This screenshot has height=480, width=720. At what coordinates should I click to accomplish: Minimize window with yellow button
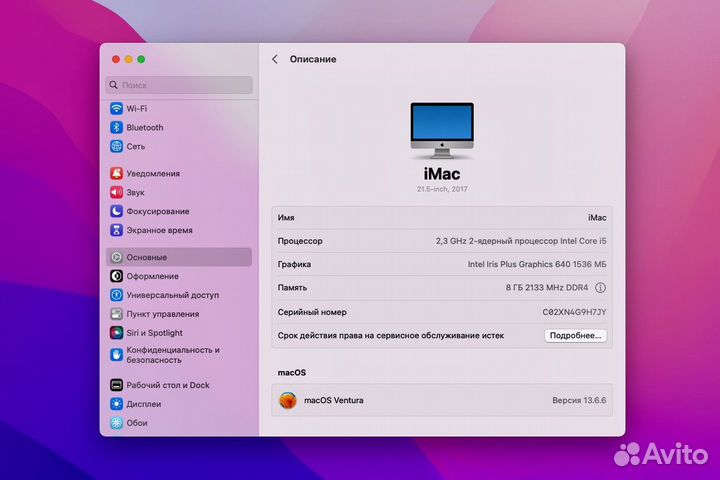[x=129, y=59]
